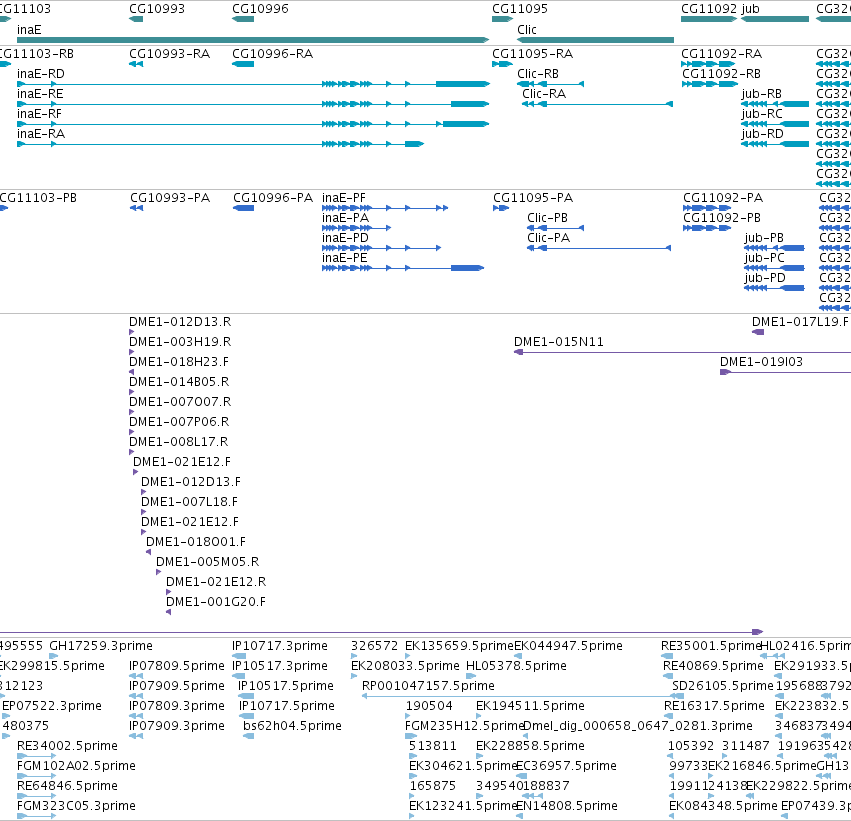Select BAC label DME1-015N11

coord(558,342)
